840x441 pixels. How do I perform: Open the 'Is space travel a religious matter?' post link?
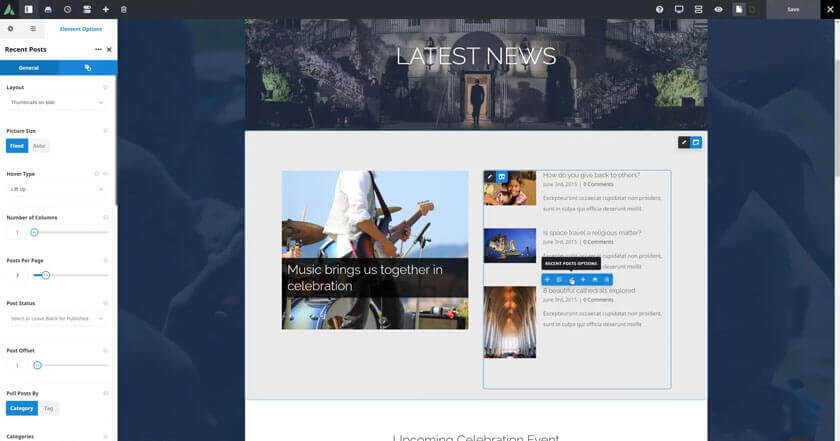pos(591,232)
